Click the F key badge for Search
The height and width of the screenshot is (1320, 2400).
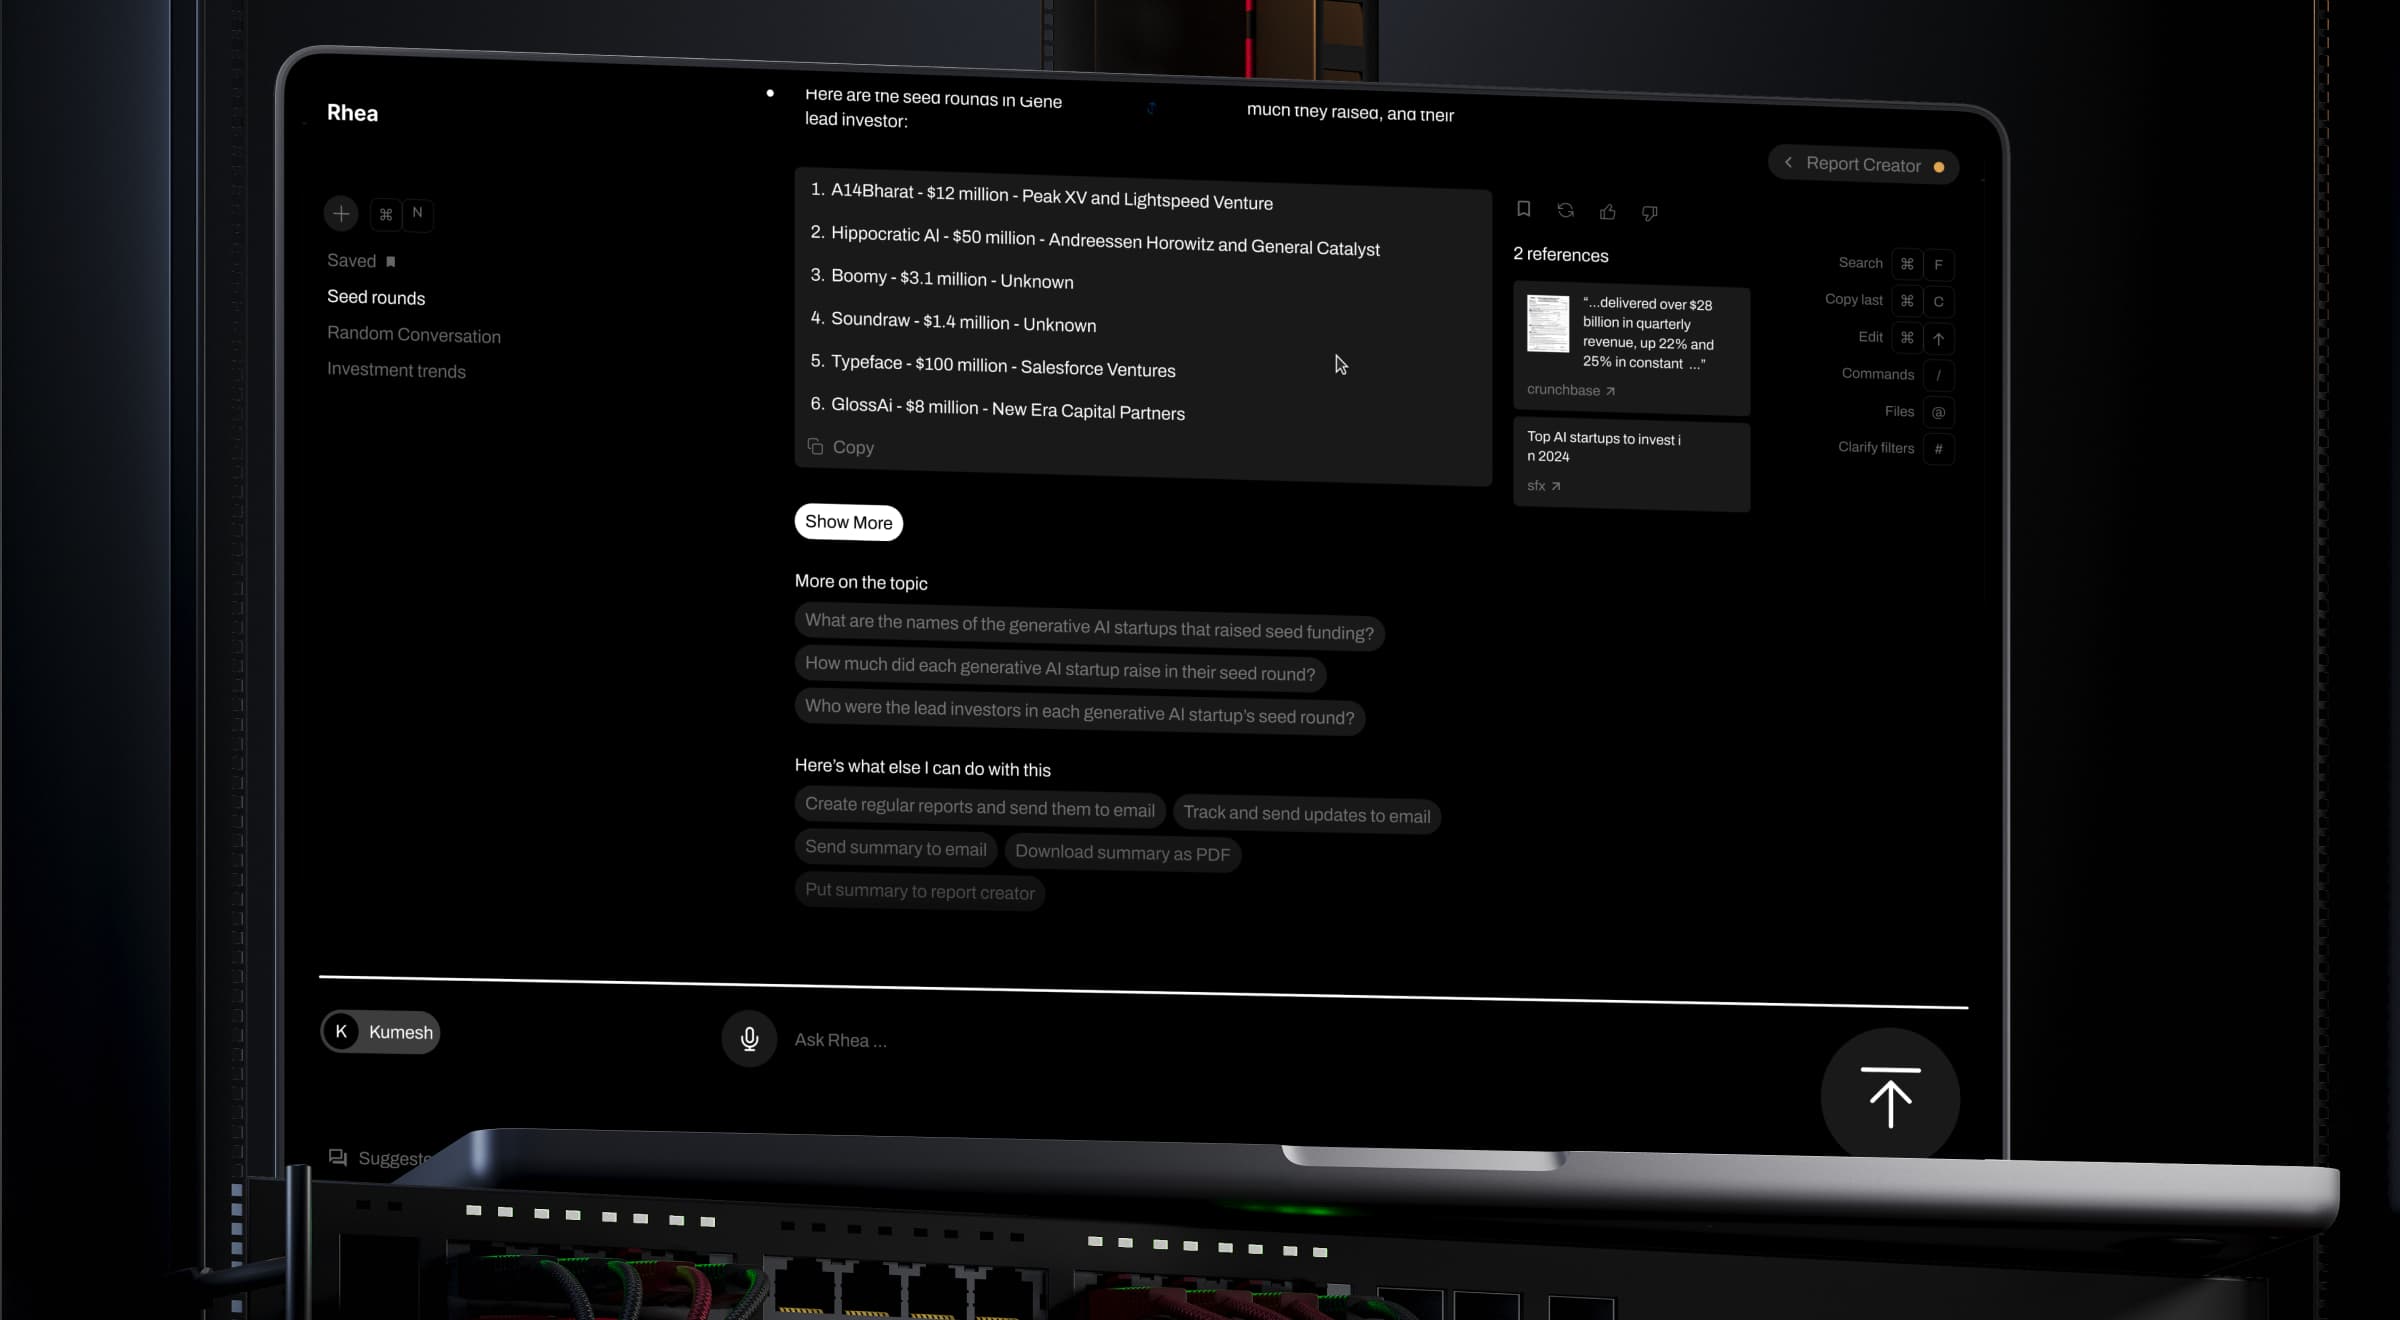pyautogui.click(x=1938, y=265)
